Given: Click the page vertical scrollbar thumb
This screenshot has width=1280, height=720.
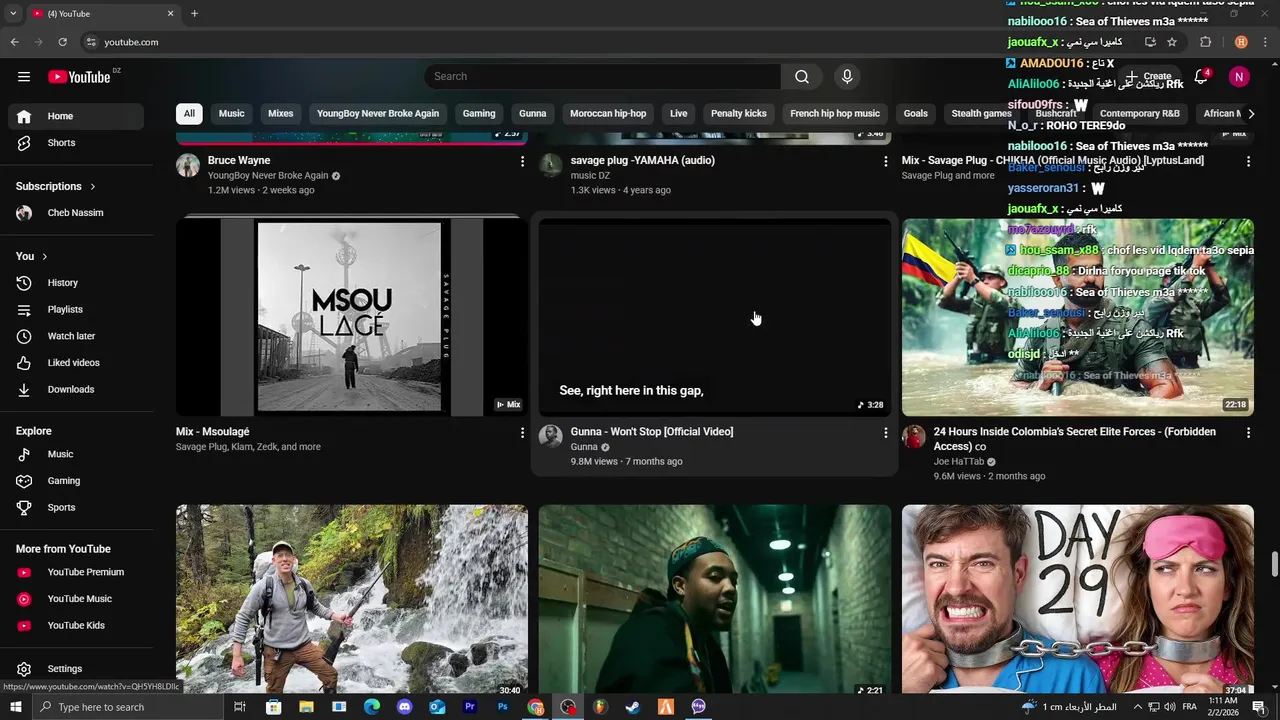Looking at the screenshot, I should click(1273, 563).
